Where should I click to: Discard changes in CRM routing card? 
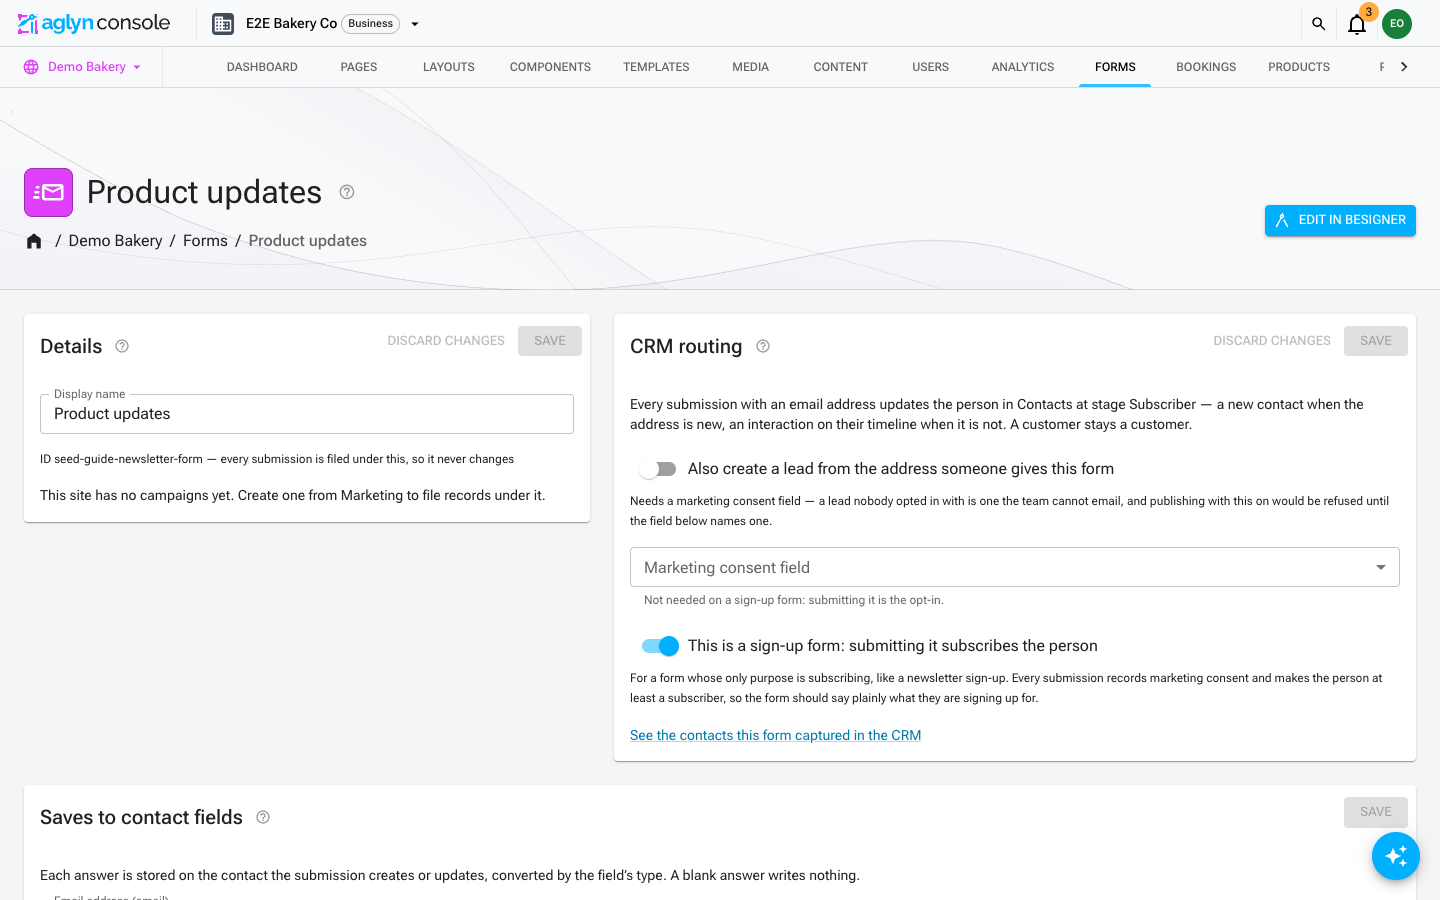point(1272,341)
